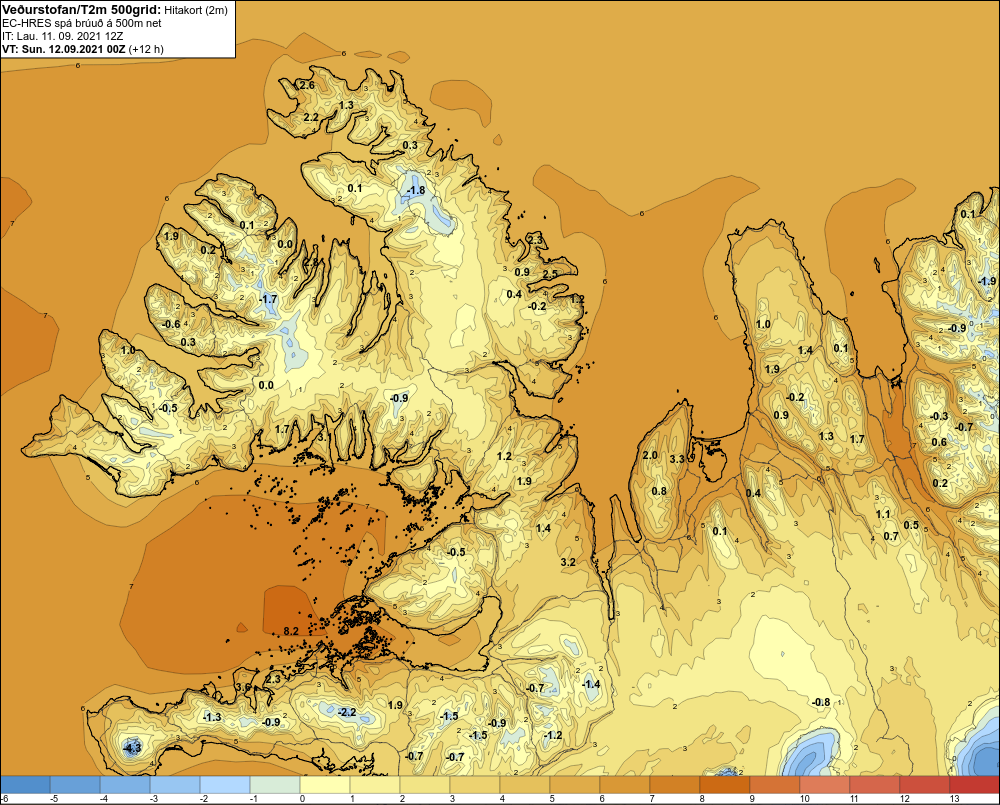This screenshot has height=805, width=1000.
Task: Click the '3.6' temperature value
Action: click(243, 687)
